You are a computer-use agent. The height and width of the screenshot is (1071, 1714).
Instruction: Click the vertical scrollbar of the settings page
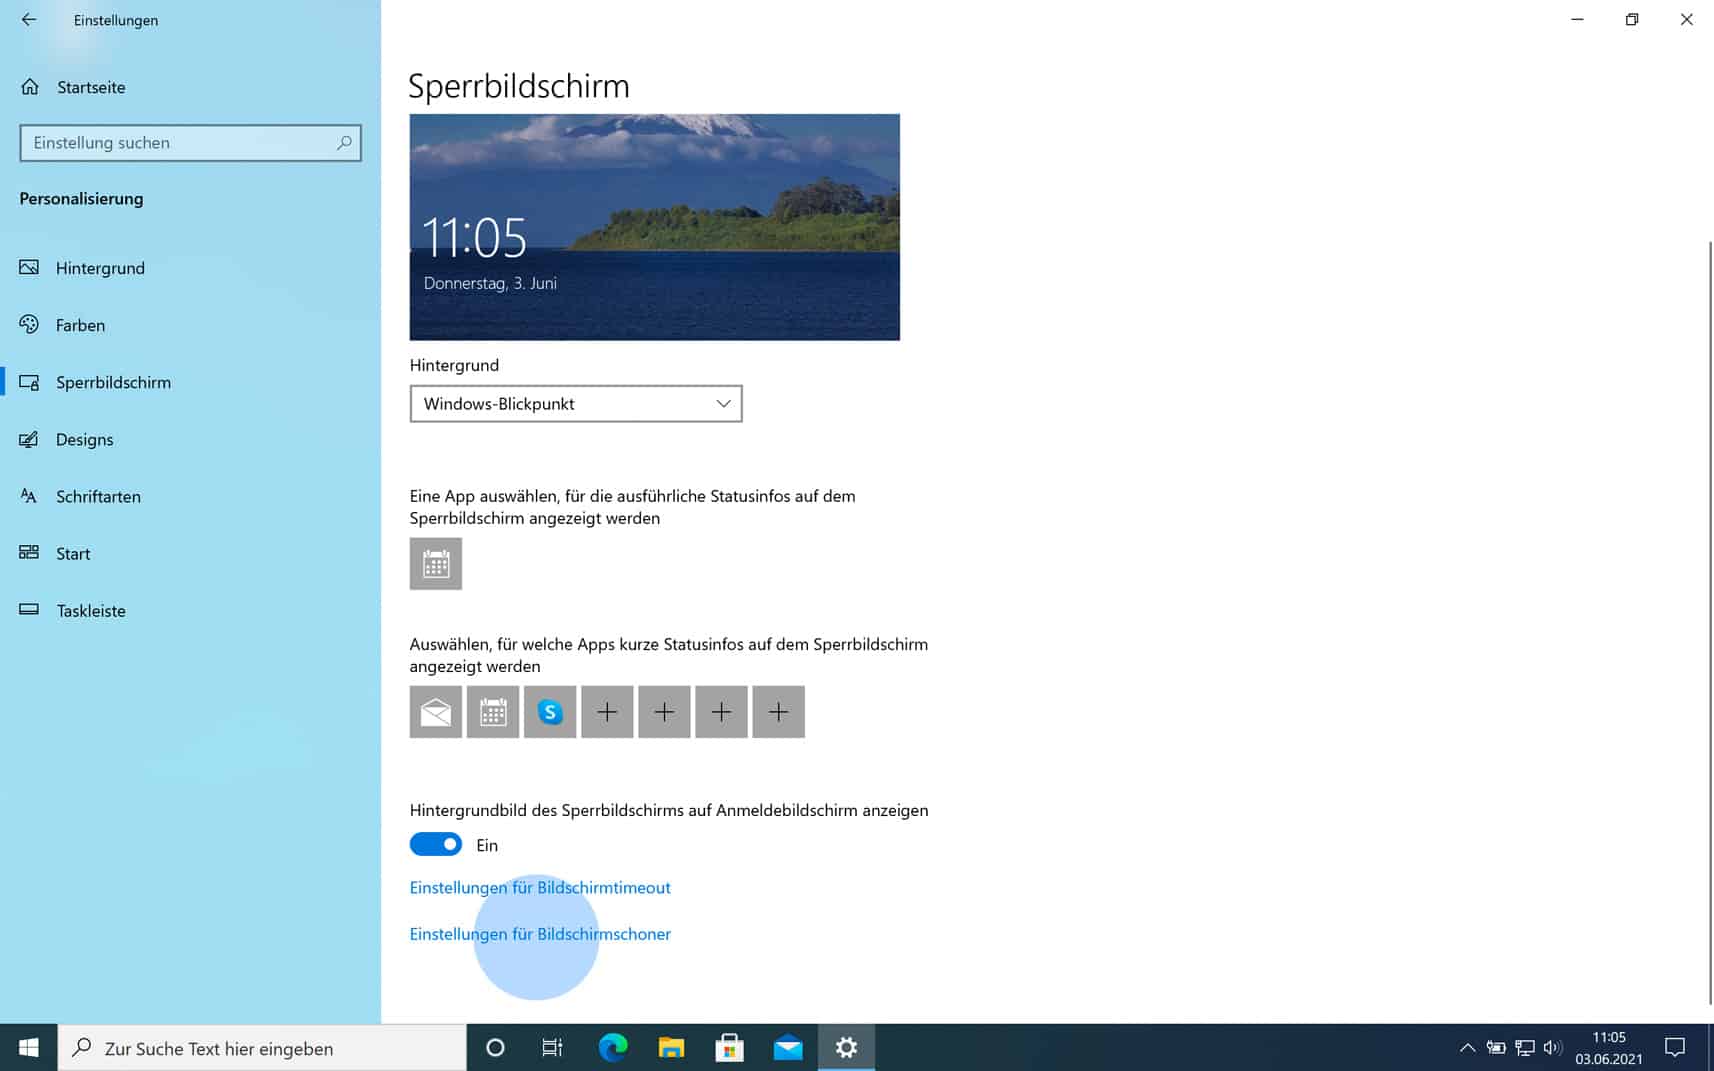[1710, 621]
